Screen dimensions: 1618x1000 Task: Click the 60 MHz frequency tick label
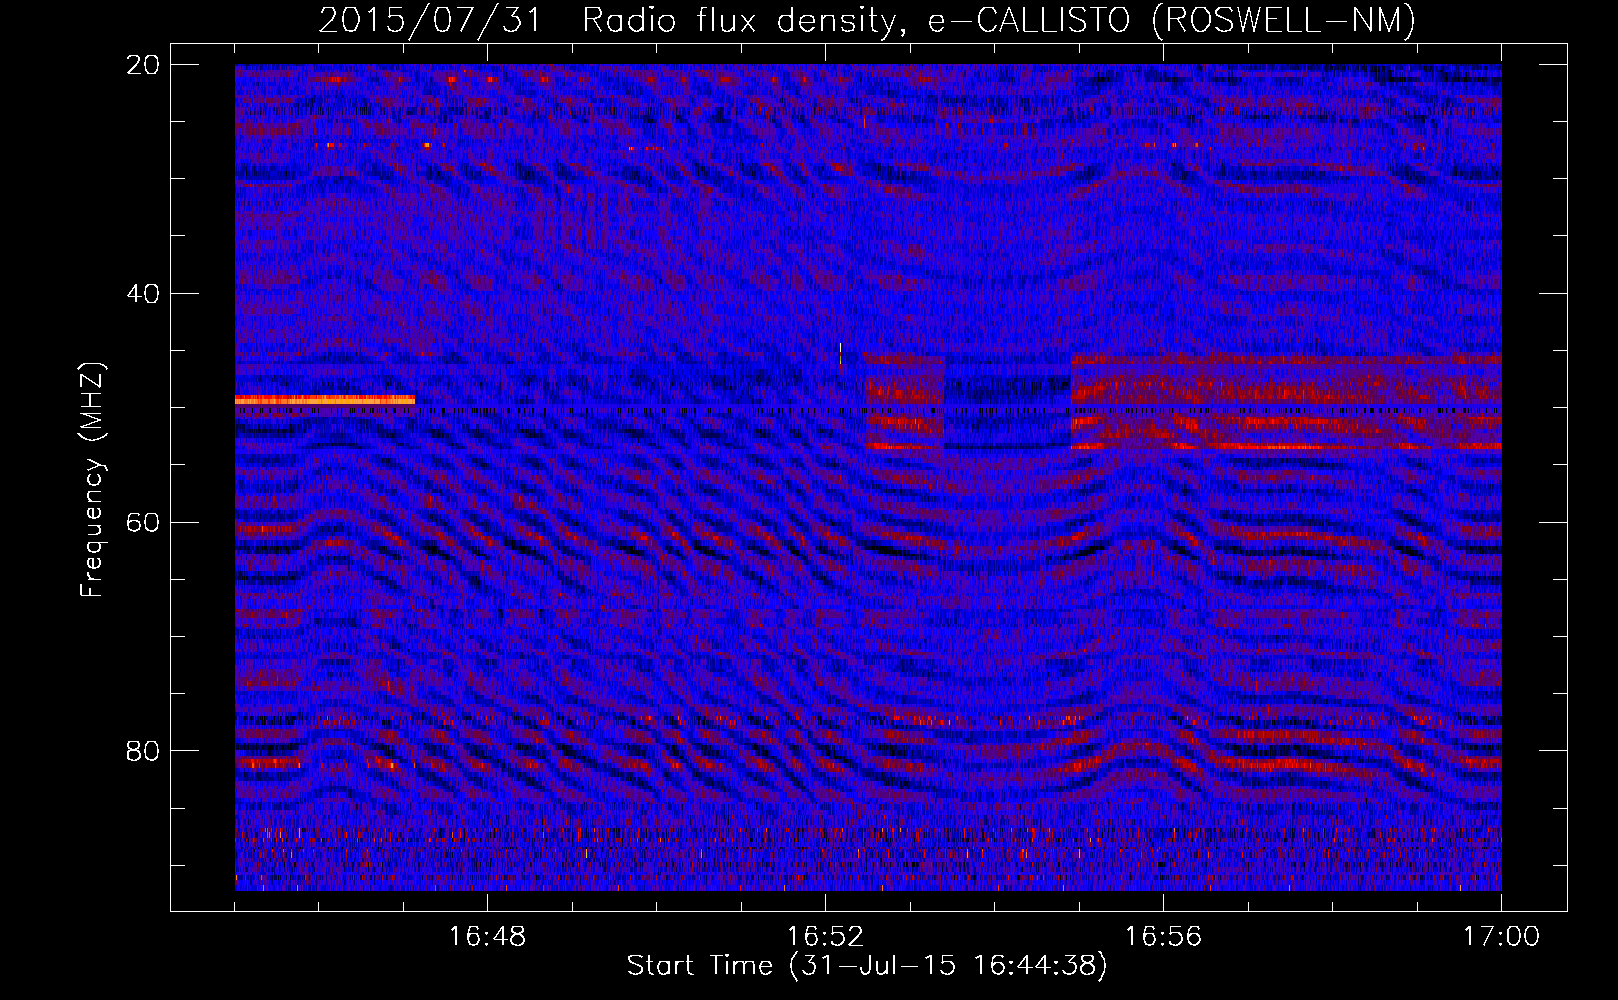[143, 522]
